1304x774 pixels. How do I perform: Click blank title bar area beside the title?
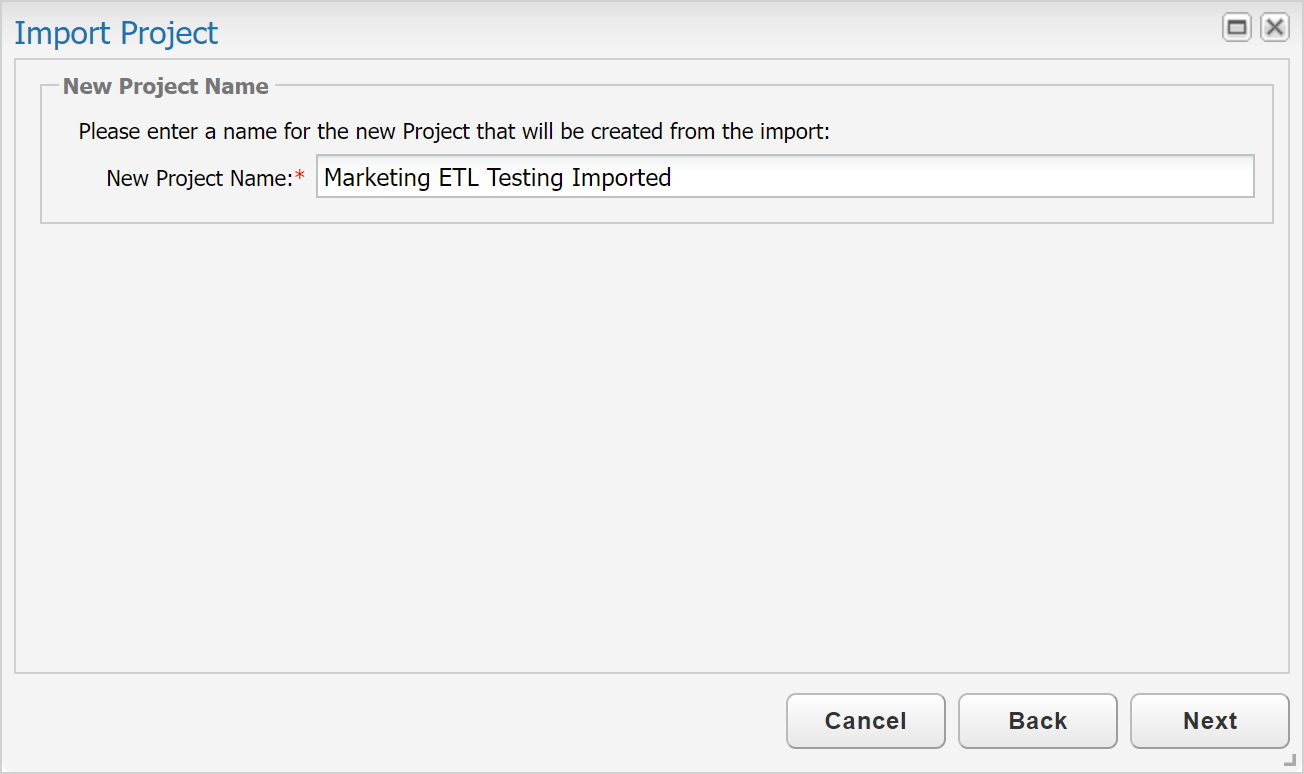coord(700,30)
